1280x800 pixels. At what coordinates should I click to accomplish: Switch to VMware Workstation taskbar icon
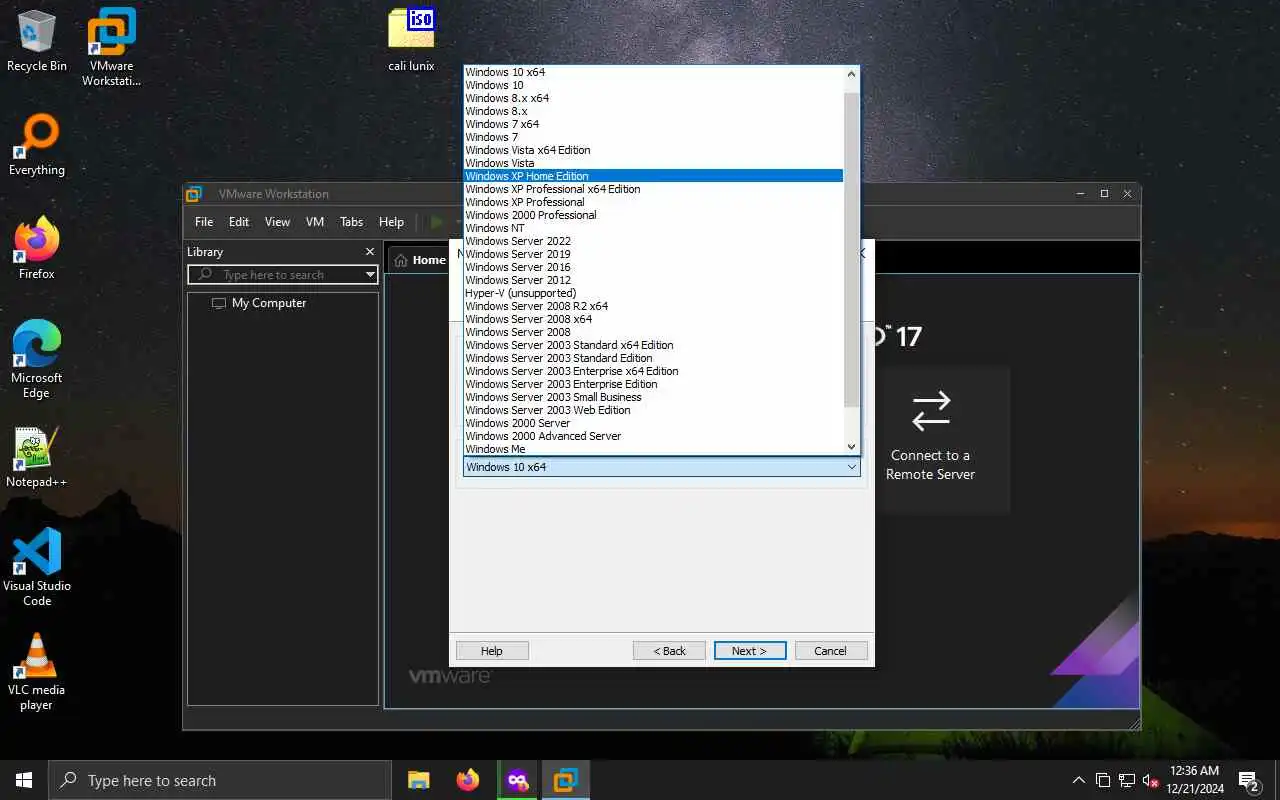coord(565,780)
